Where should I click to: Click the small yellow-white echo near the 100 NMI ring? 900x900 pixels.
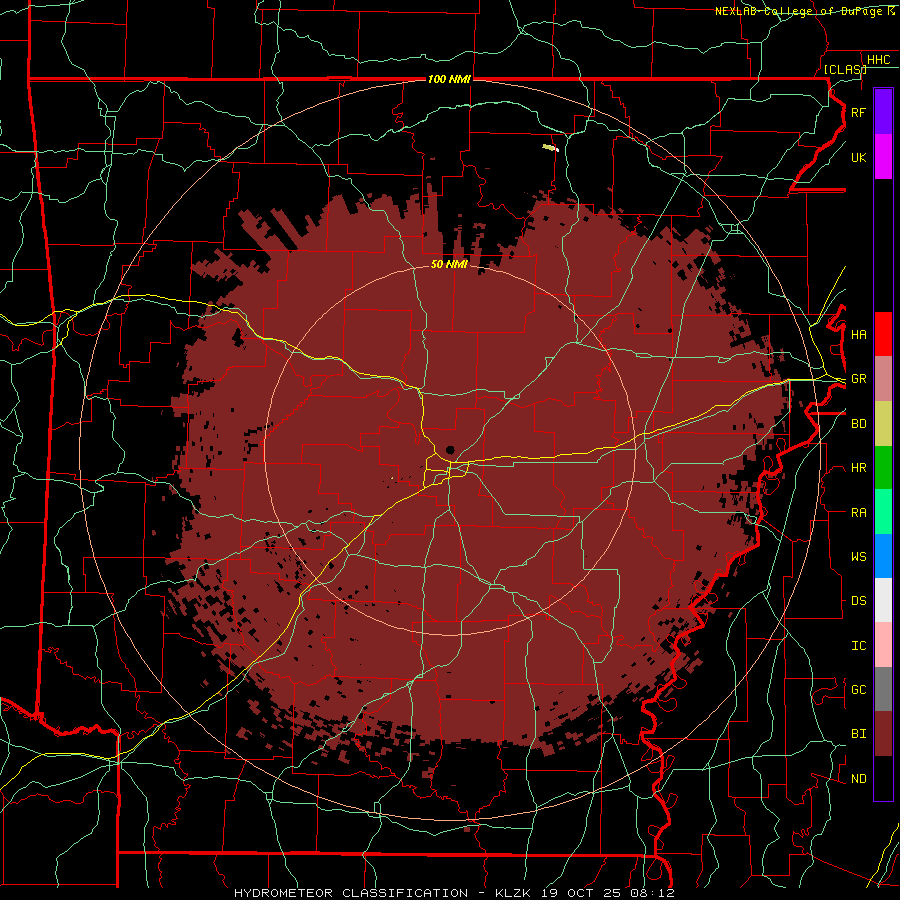pyautogui.click(x=550, y=148)
